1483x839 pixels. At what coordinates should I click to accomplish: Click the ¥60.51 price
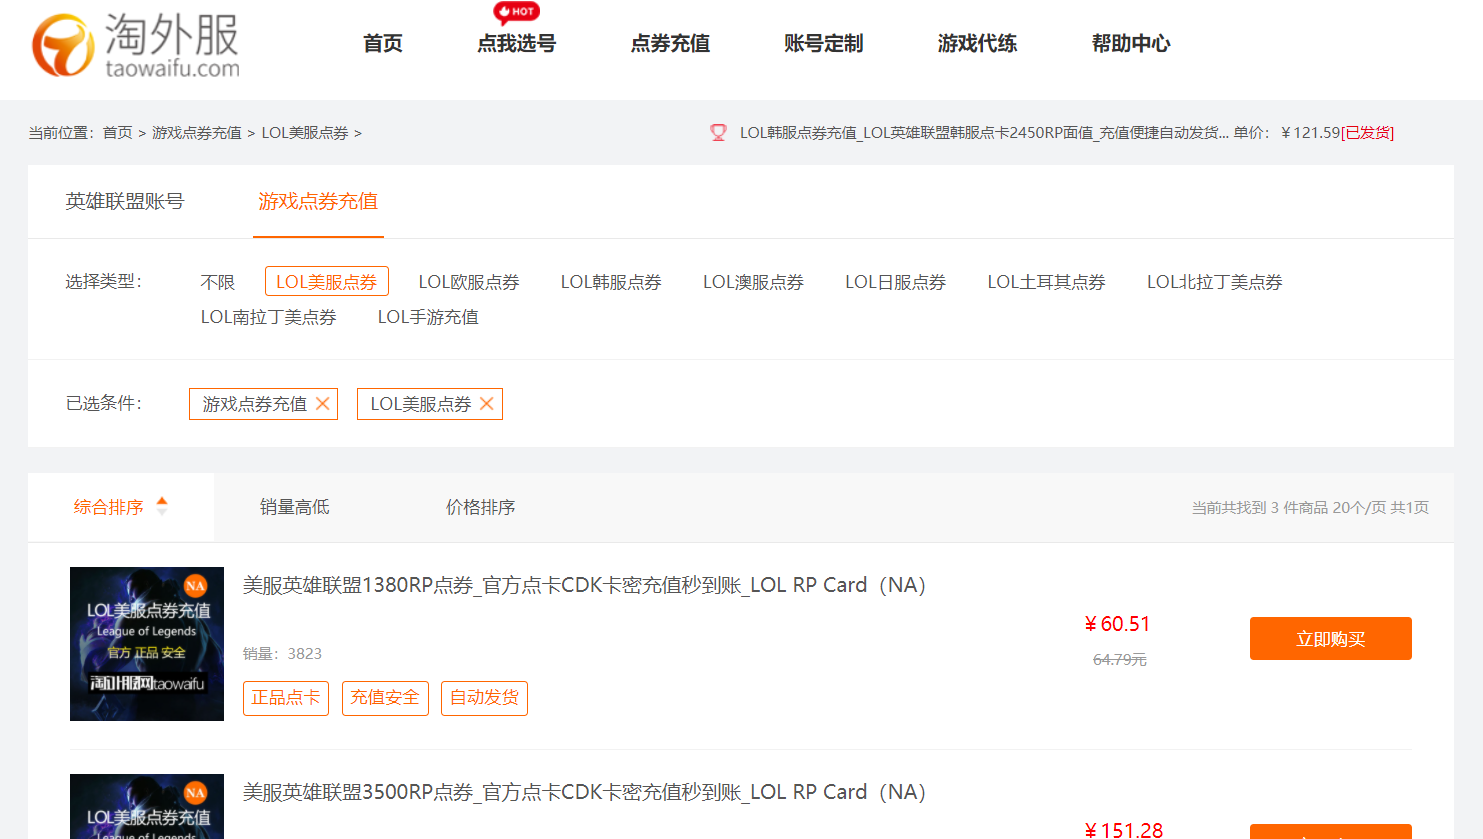[1118, 624]
